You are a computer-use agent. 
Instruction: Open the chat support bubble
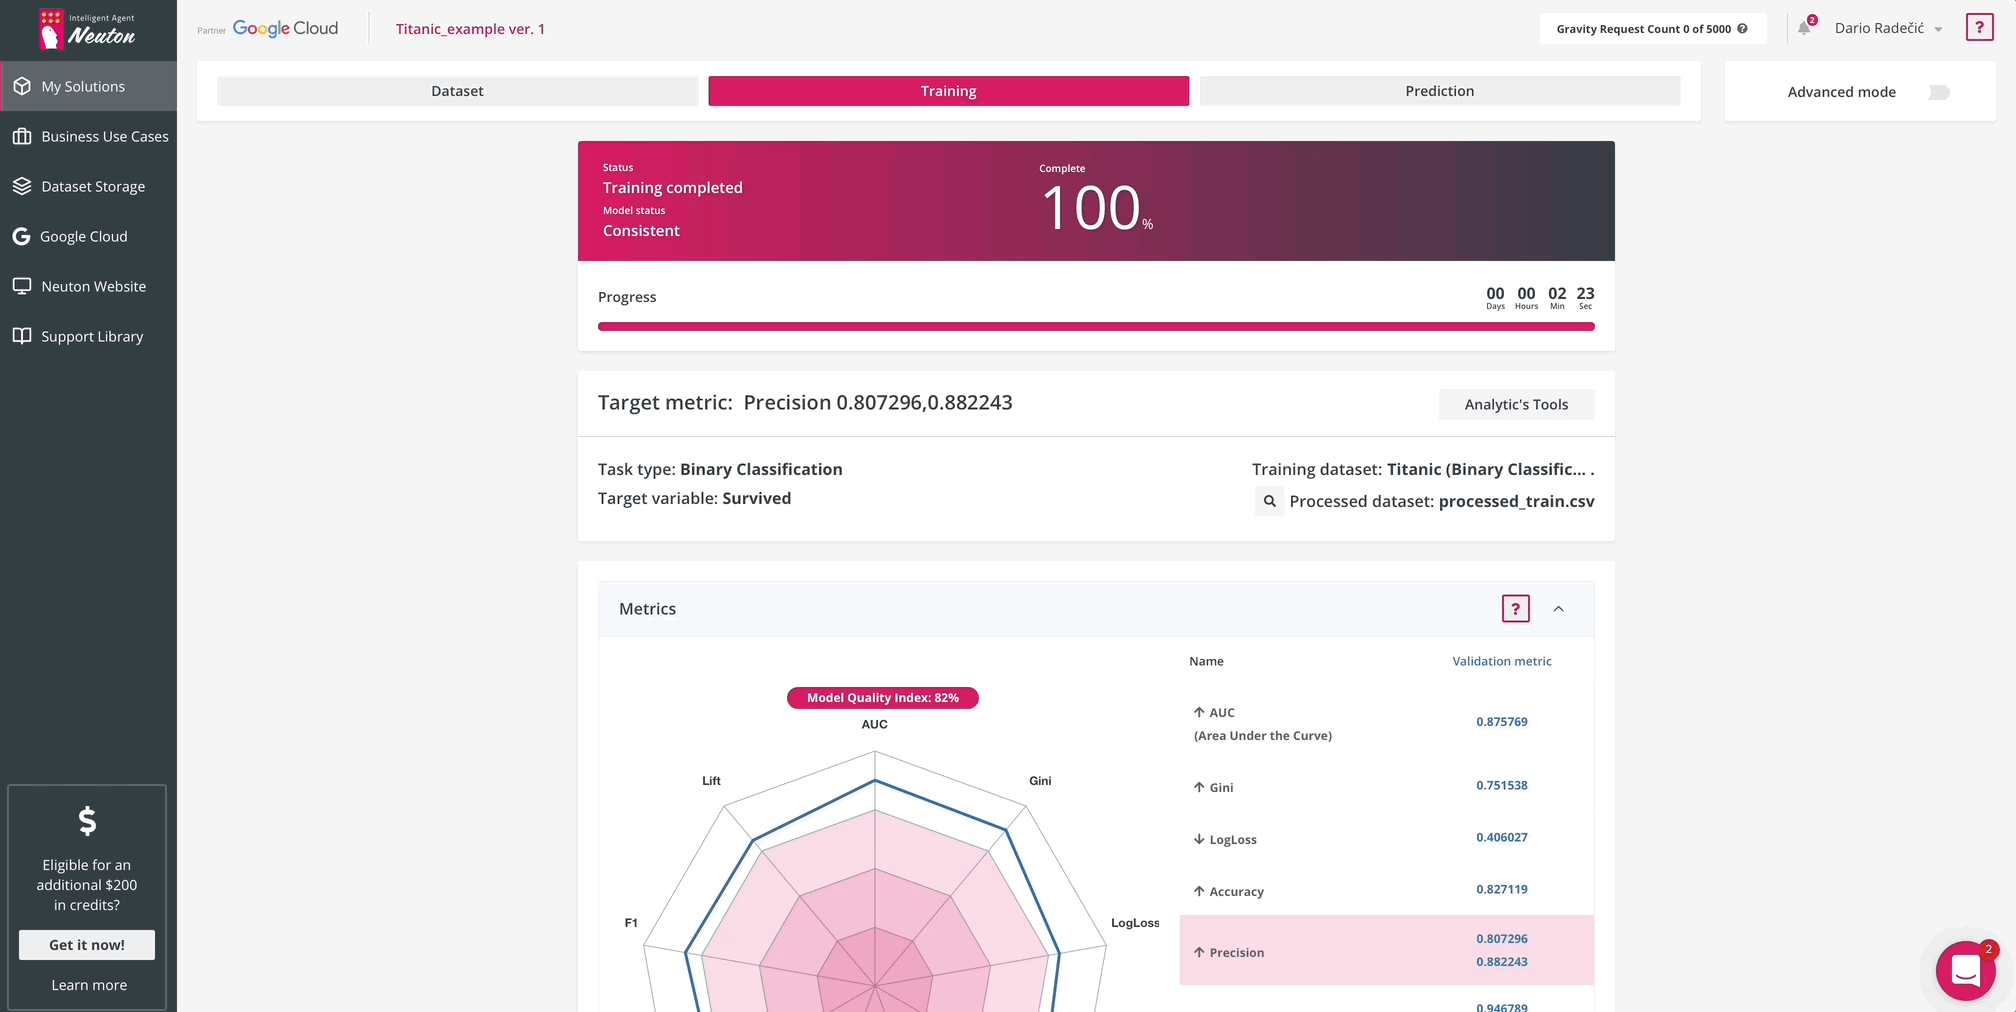[x=1965, y=969]
